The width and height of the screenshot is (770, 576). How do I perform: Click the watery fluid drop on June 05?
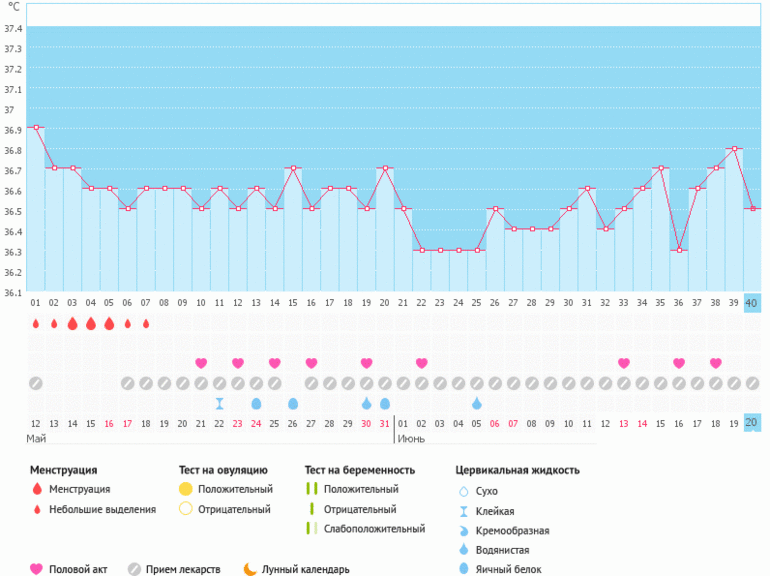476,403
